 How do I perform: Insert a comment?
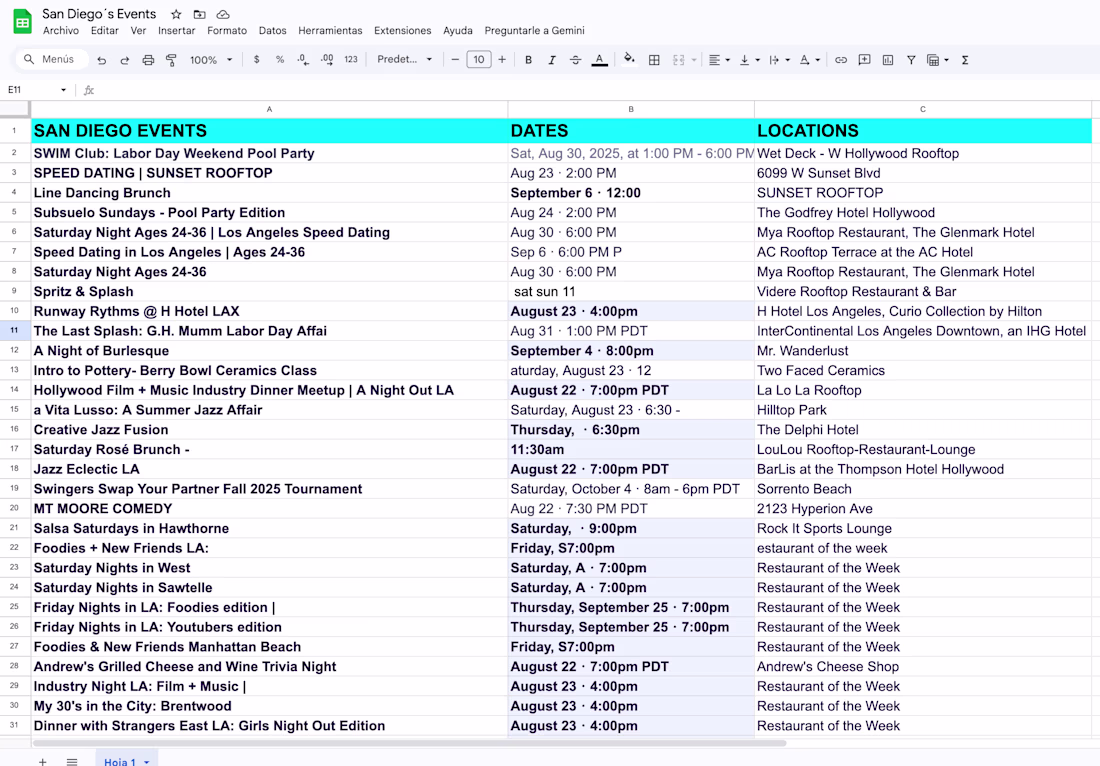point(864,60)
